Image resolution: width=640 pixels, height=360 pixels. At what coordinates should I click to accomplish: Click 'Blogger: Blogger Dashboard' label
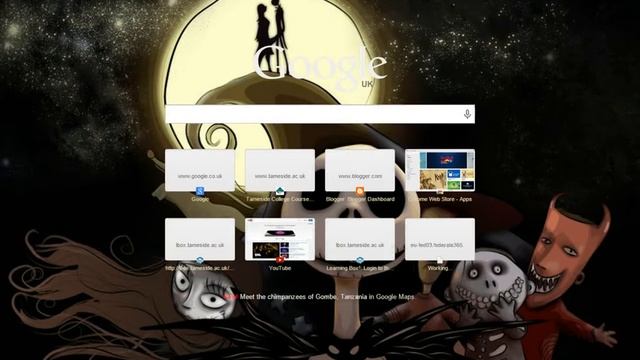360,199
